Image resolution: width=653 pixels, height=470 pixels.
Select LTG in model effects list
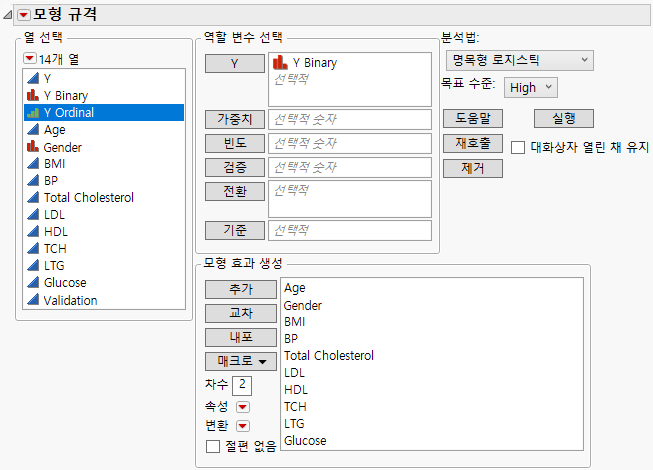click(x=294, y=424)
